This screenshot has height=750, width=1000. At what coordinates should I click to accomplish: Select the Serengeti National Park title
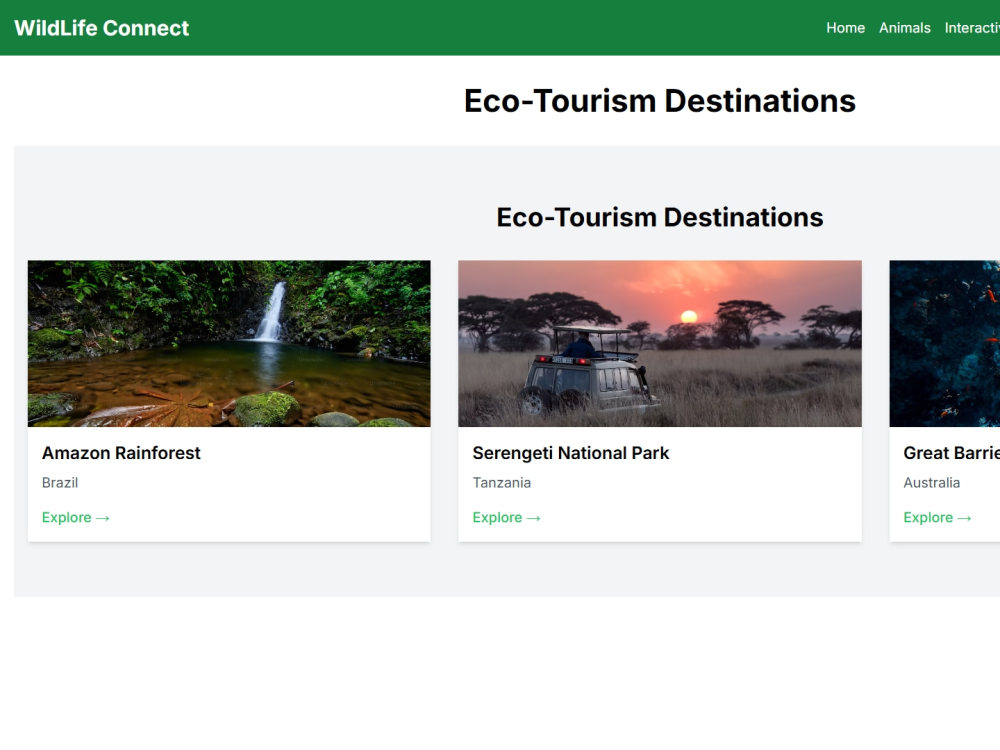[x=571, y=453]
